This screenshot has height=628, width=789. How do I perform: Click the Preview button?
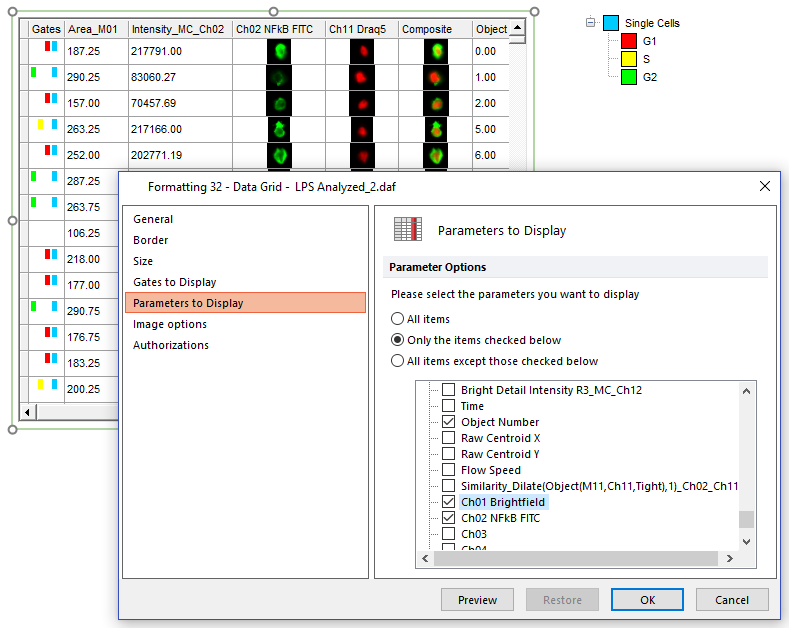477,600
